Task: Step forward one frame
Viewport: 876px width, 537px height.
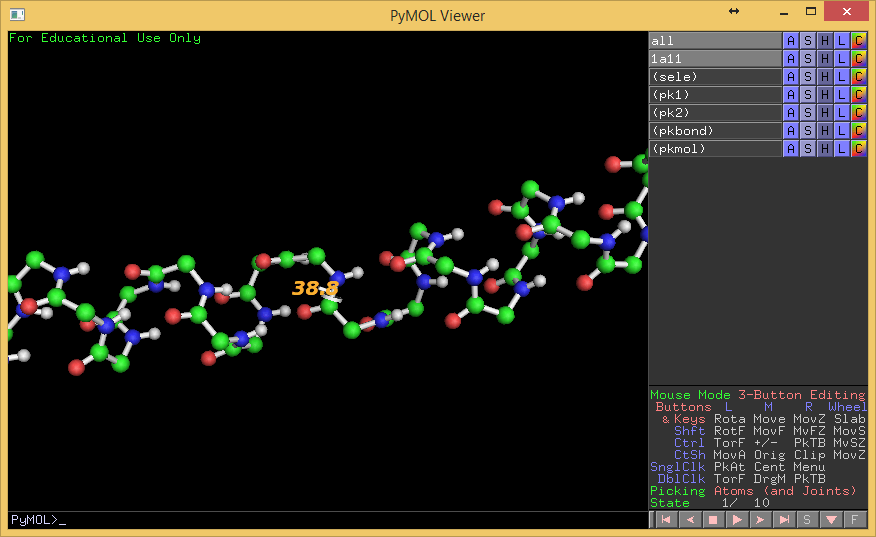Action: [761, 520]
